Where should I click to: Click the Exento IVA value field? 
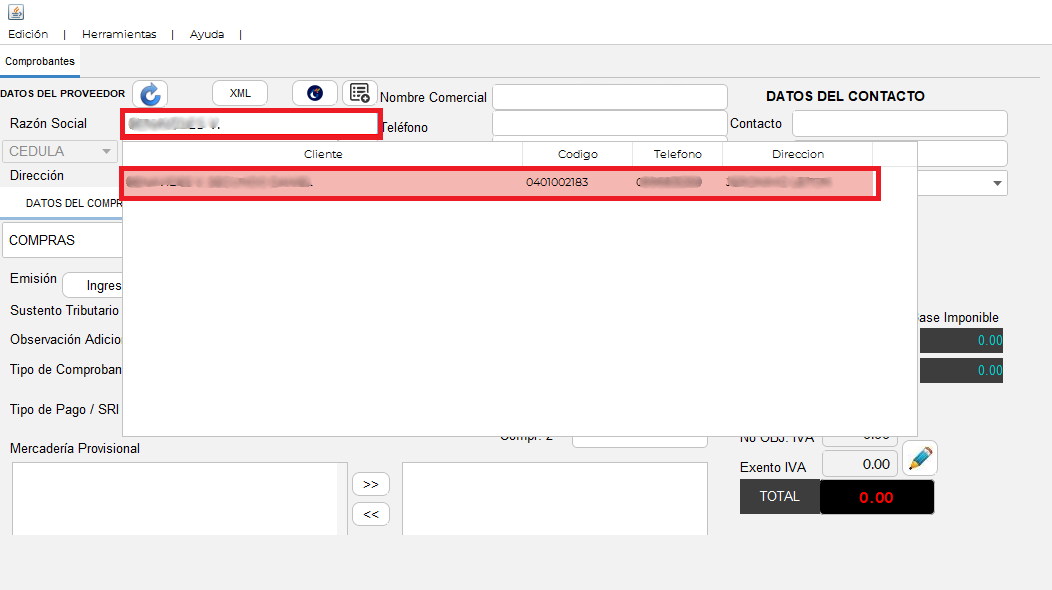point(859,464)
